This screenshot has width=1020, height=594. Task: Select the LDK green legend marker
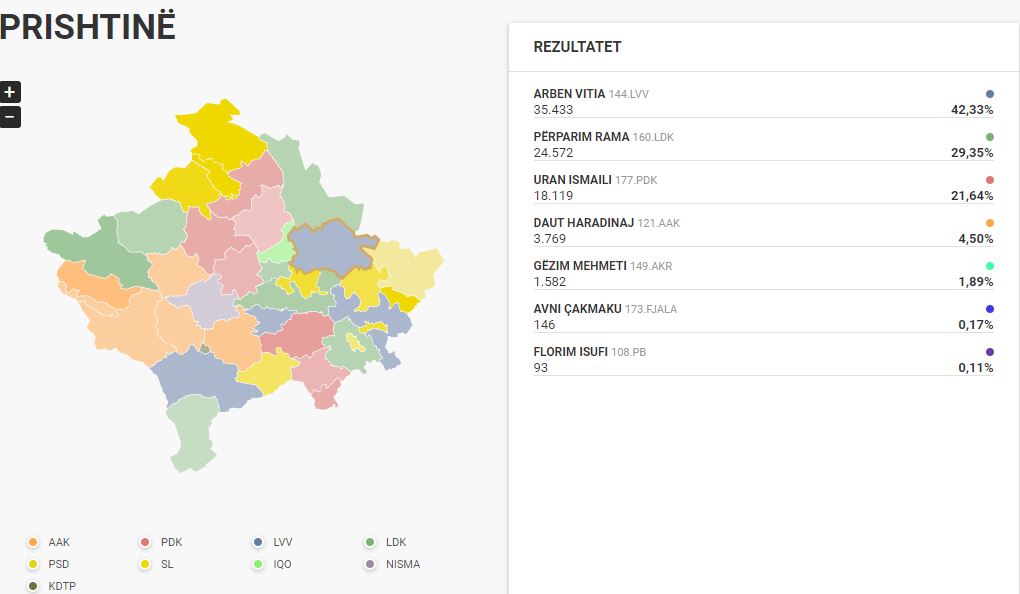[x=370, y=542]
